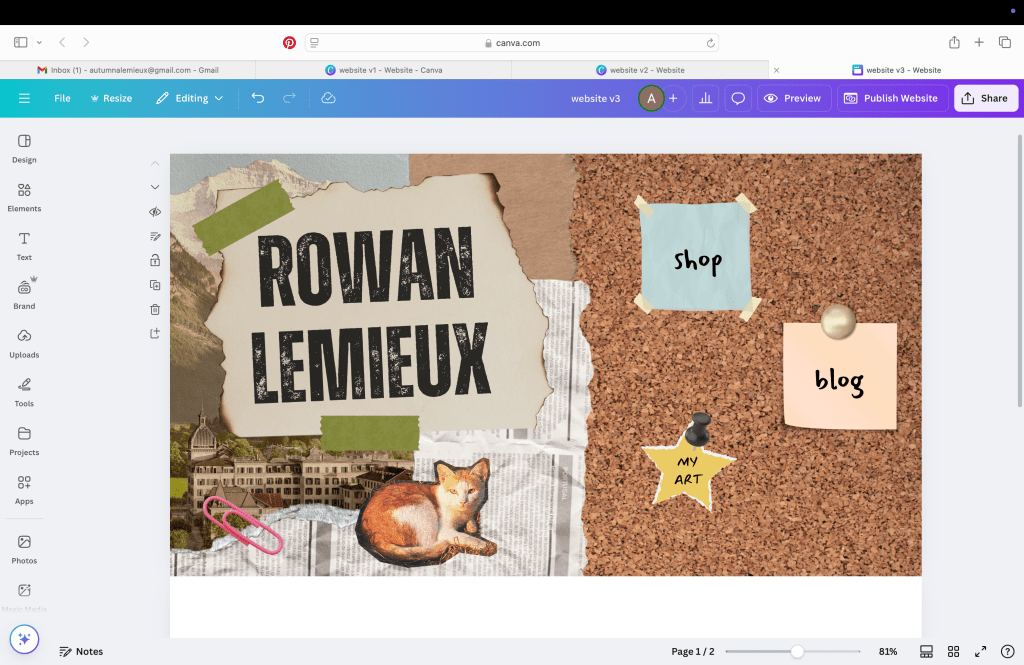1024x665 pixels.
Task: Click the Share button
Action: pos(985,98)
